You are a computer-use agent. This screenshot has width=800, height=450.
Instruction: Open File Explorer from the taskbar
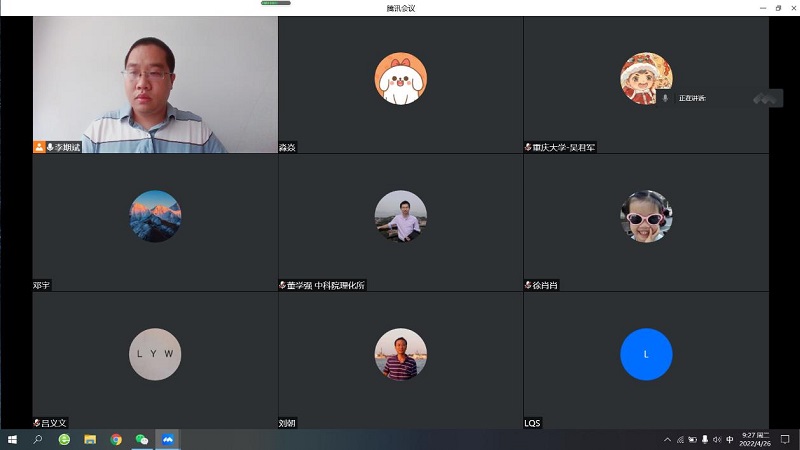[x=90, y=439]
